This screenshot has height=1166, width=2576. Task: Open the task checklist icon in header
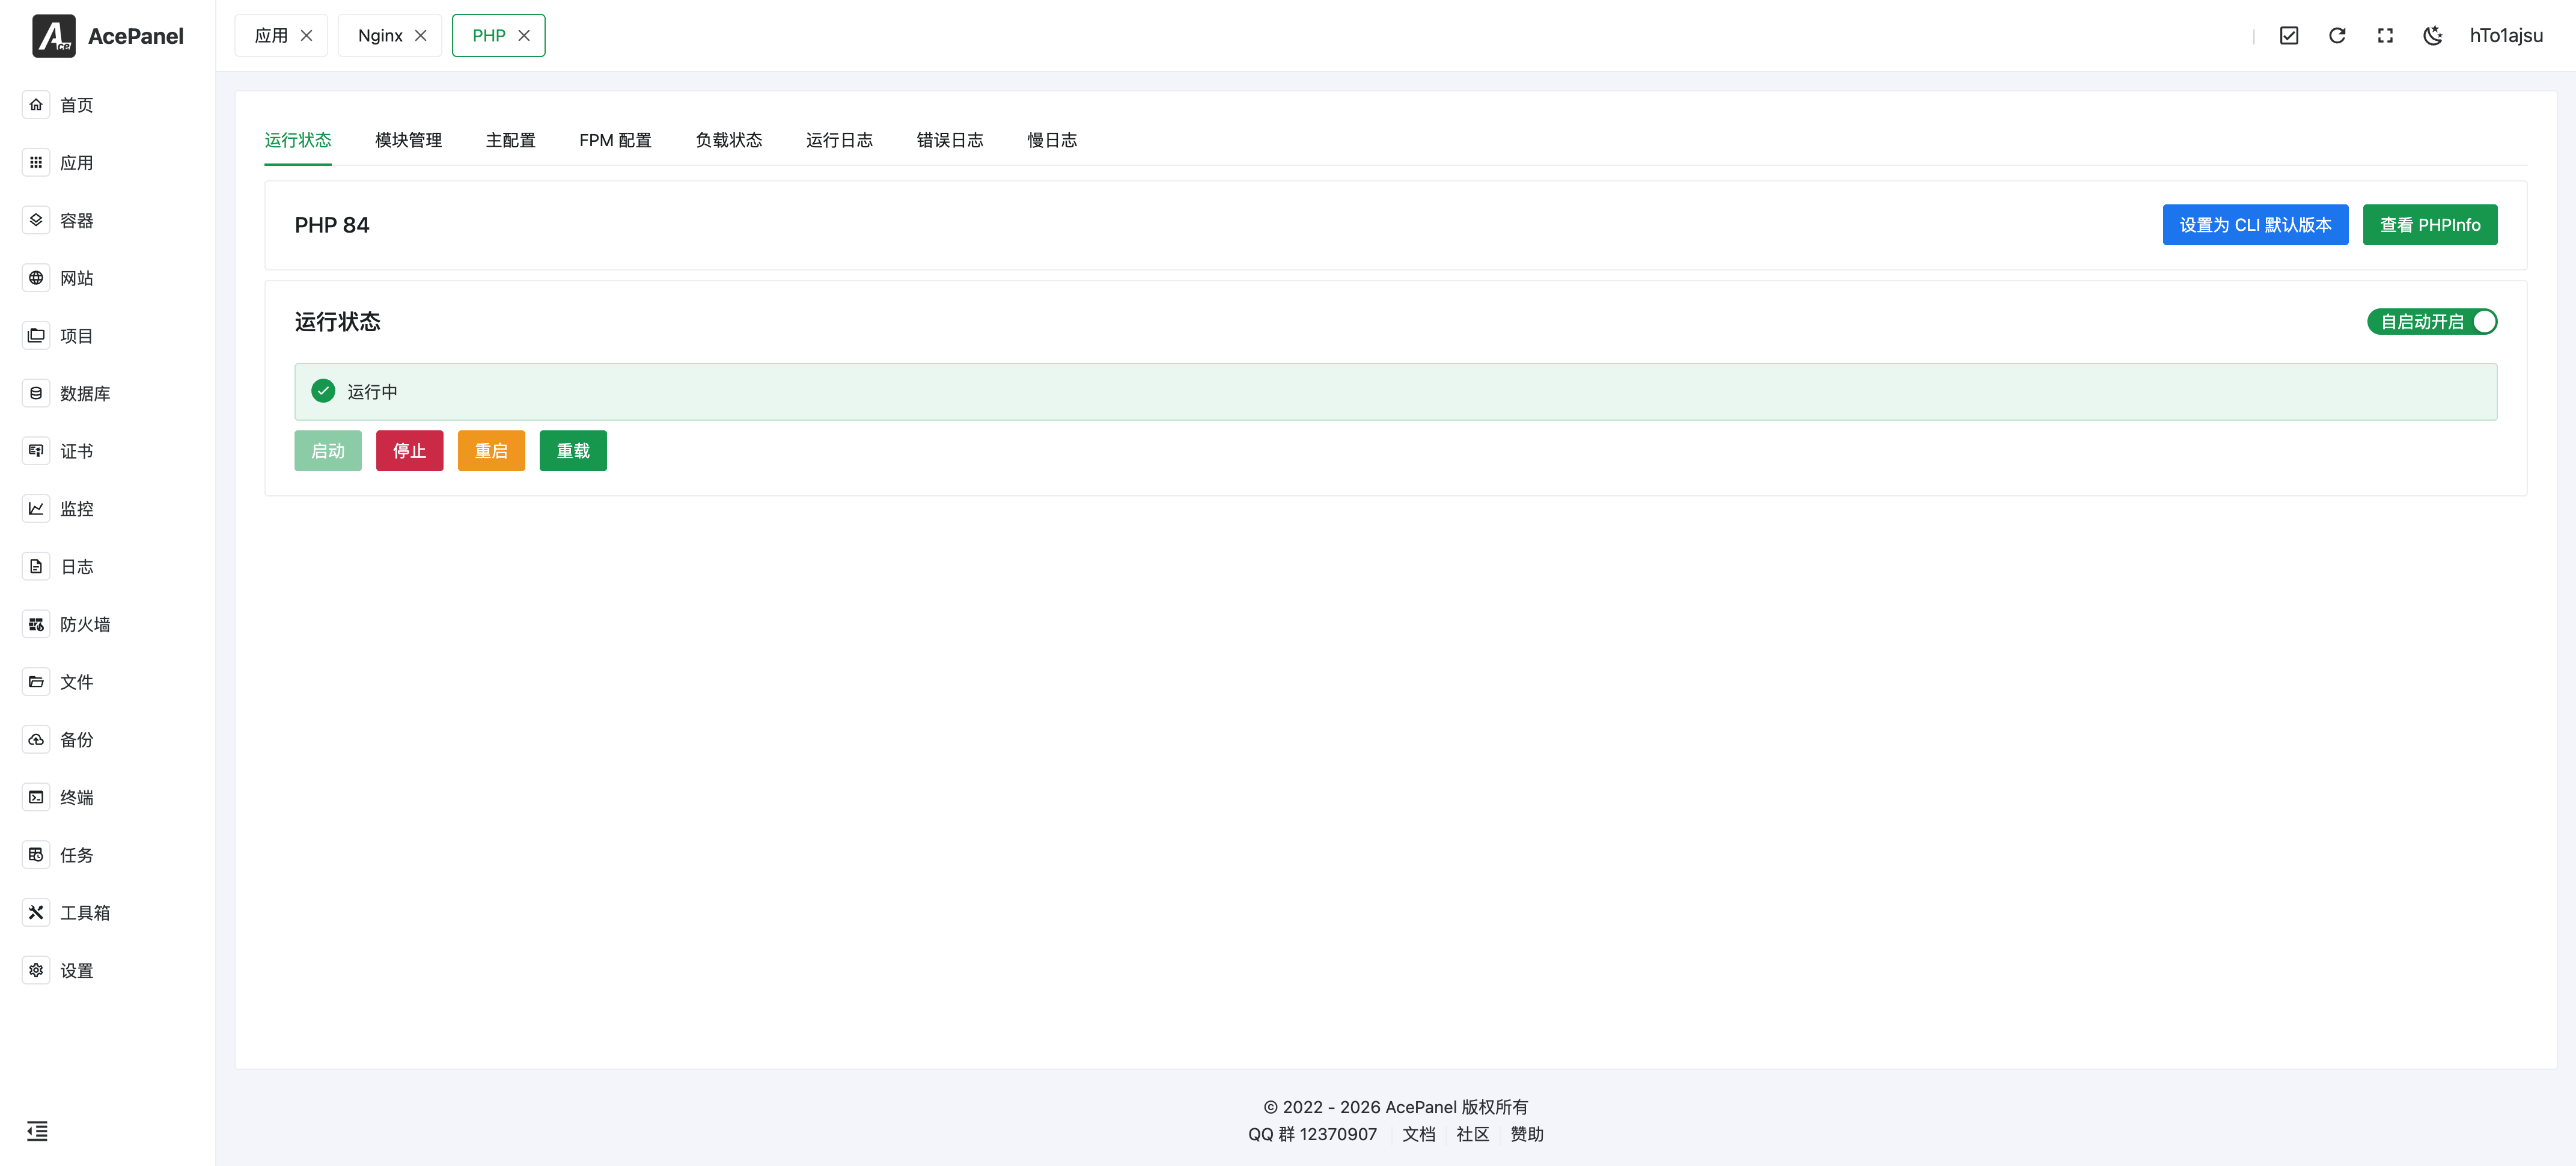(x=2289, y=36)
